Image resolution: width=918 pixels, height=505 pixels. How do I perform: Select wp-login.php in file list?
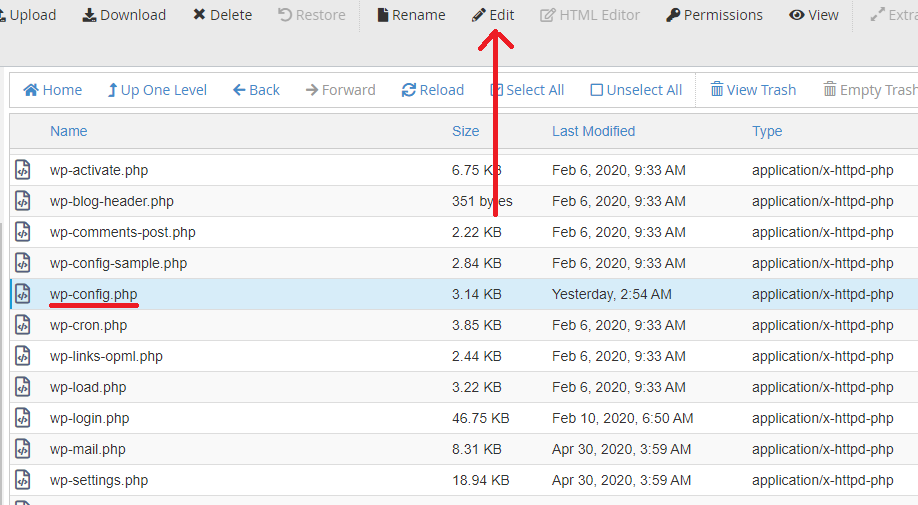click(89, 418)
